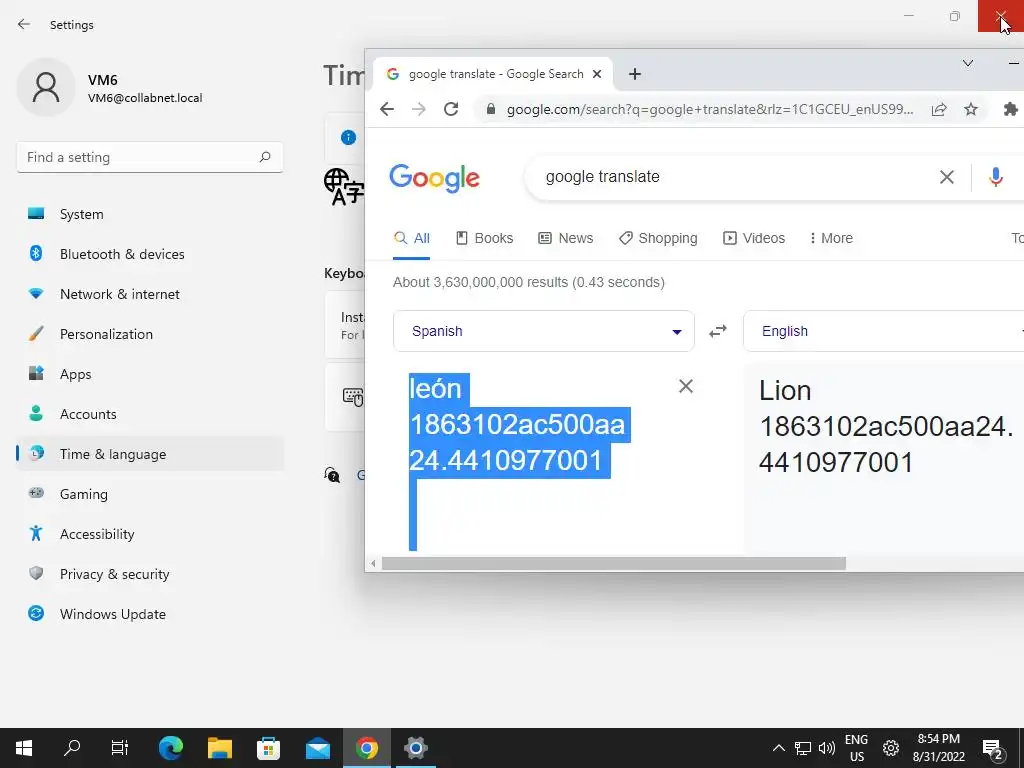
Task: Open the Windows Start menu
Action: (x=24, y=748)
